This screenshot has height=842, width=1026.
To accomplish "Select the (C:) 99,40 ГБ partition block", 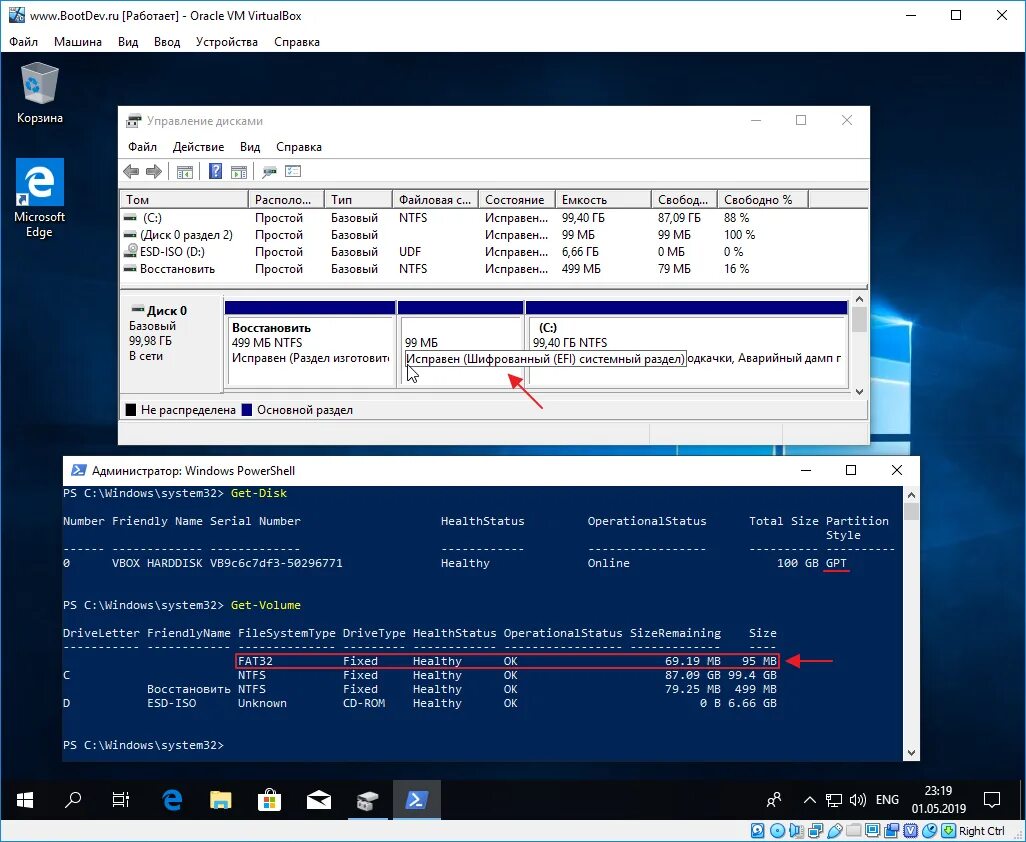I will pyautogui.click(x=686, y=344).
